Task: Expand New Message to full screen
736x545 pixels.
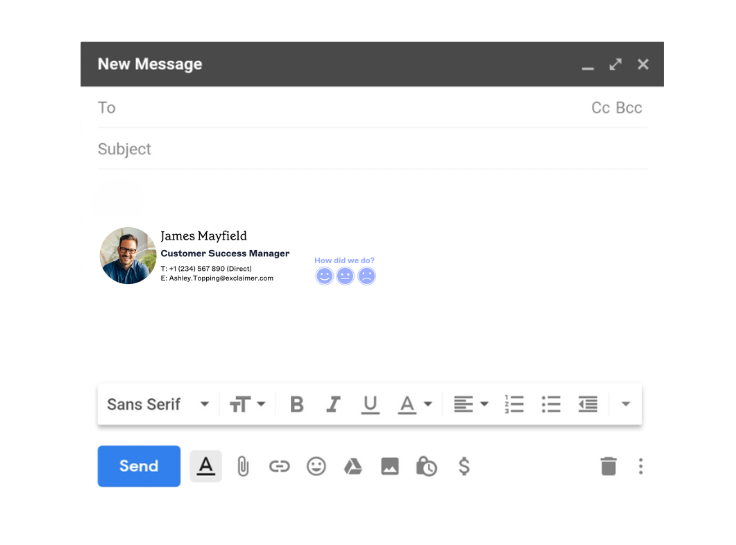Action: tap(615, 64)
